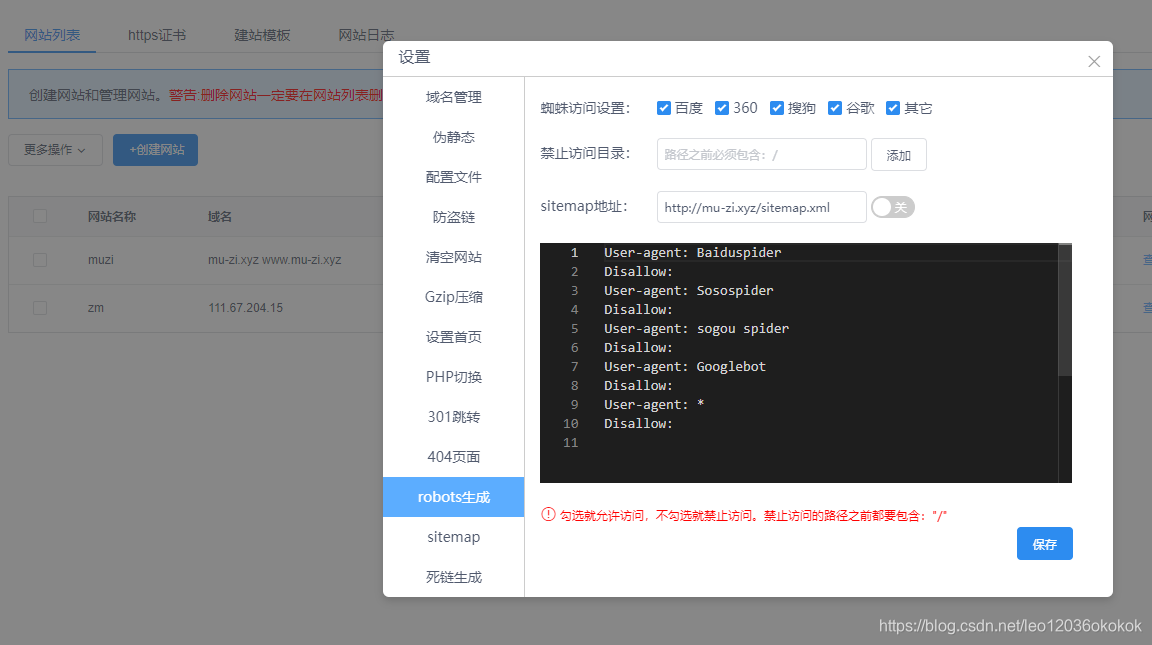
Task: Open 清空网站 in settings sidebar
Action: coord(453,257)
